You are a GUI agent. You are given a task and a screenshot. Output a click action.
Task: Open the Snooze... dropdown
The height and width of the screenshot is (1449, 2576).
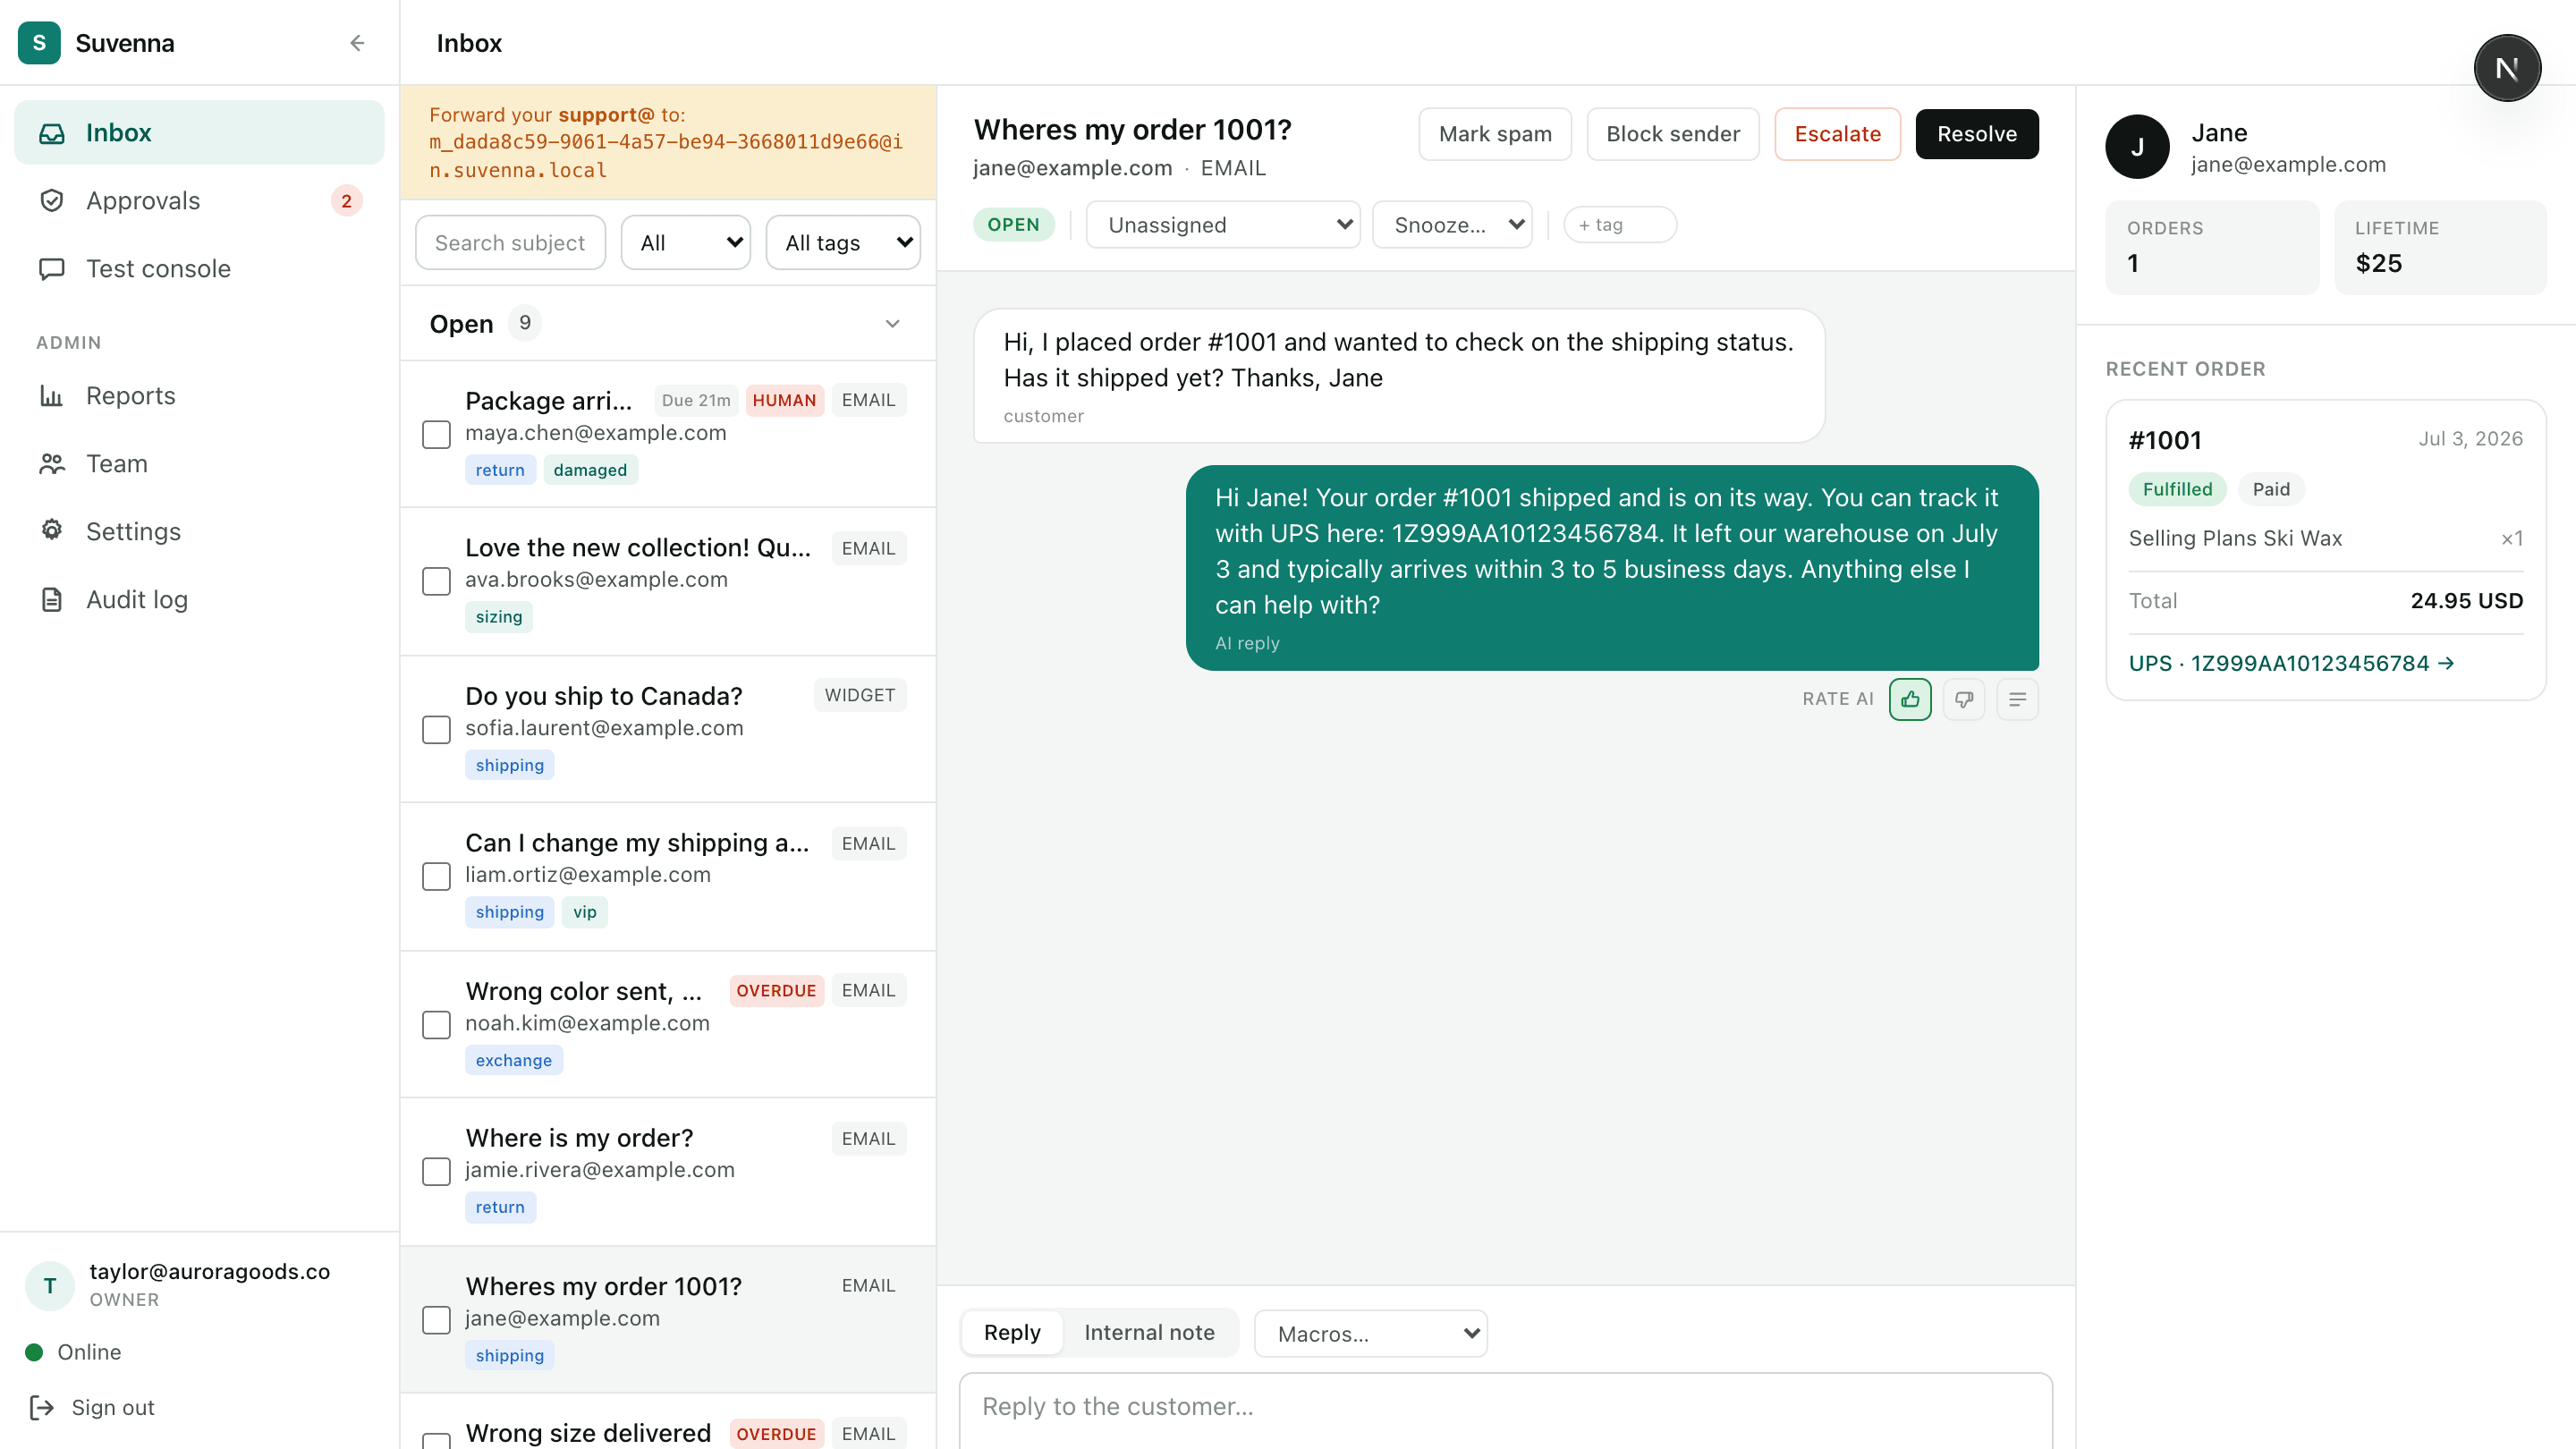pyautogui.click(x=1452, y=225)
